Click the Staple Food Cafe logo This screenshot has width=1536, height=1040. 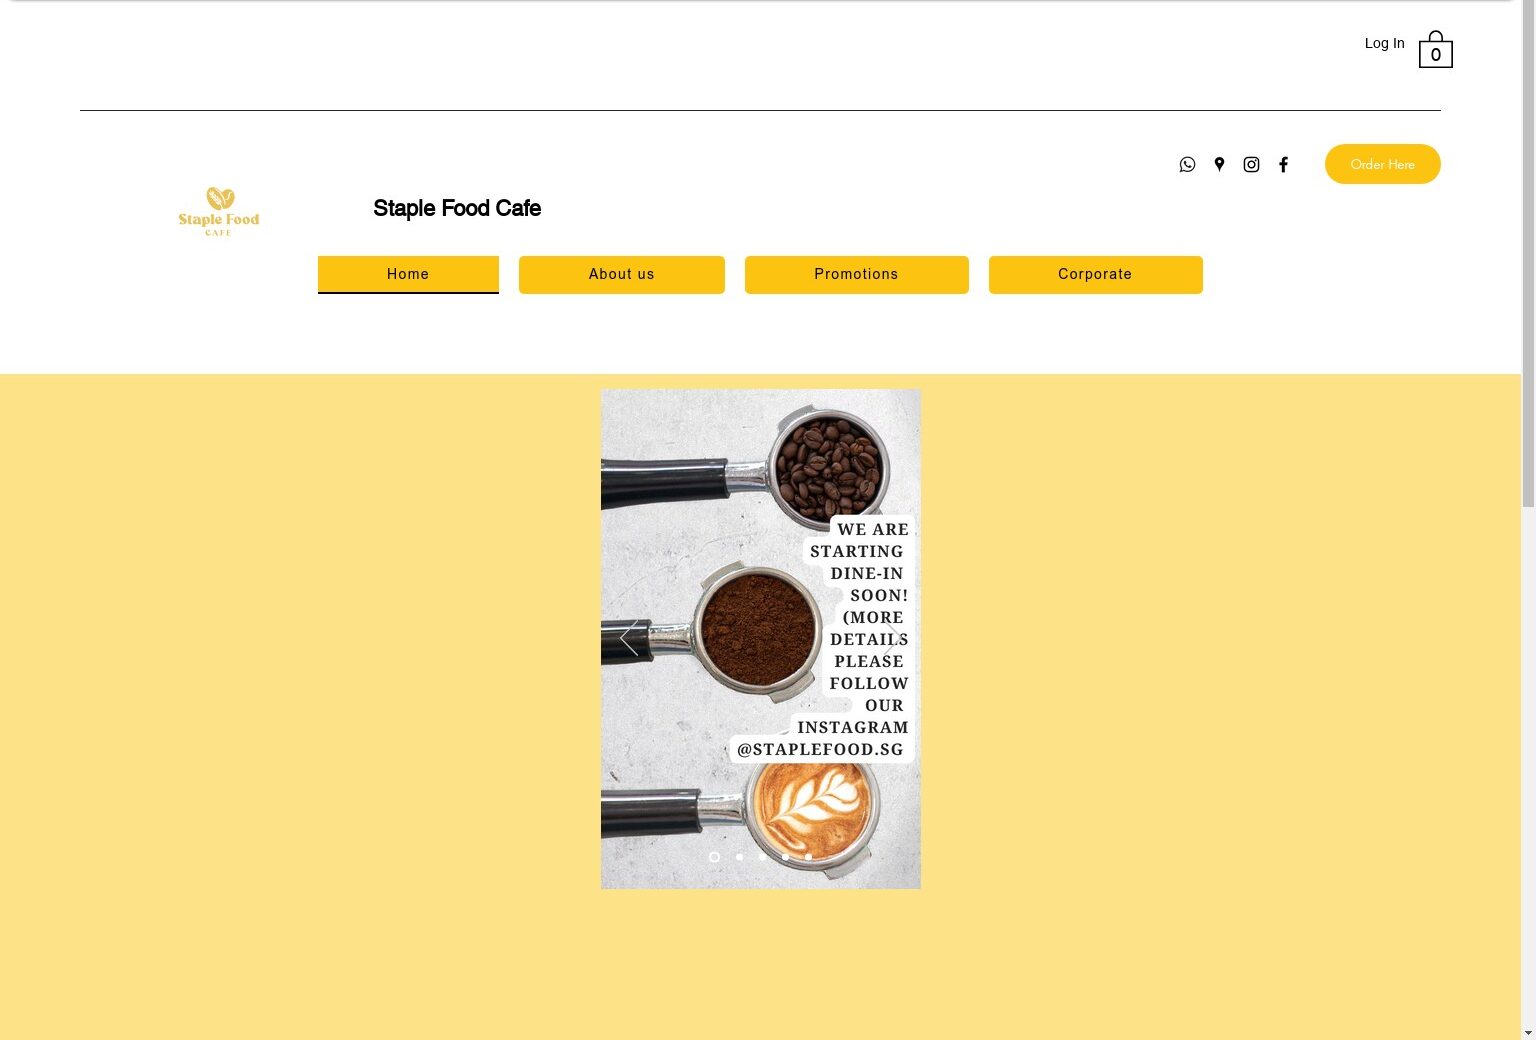[x=219, y=211]
